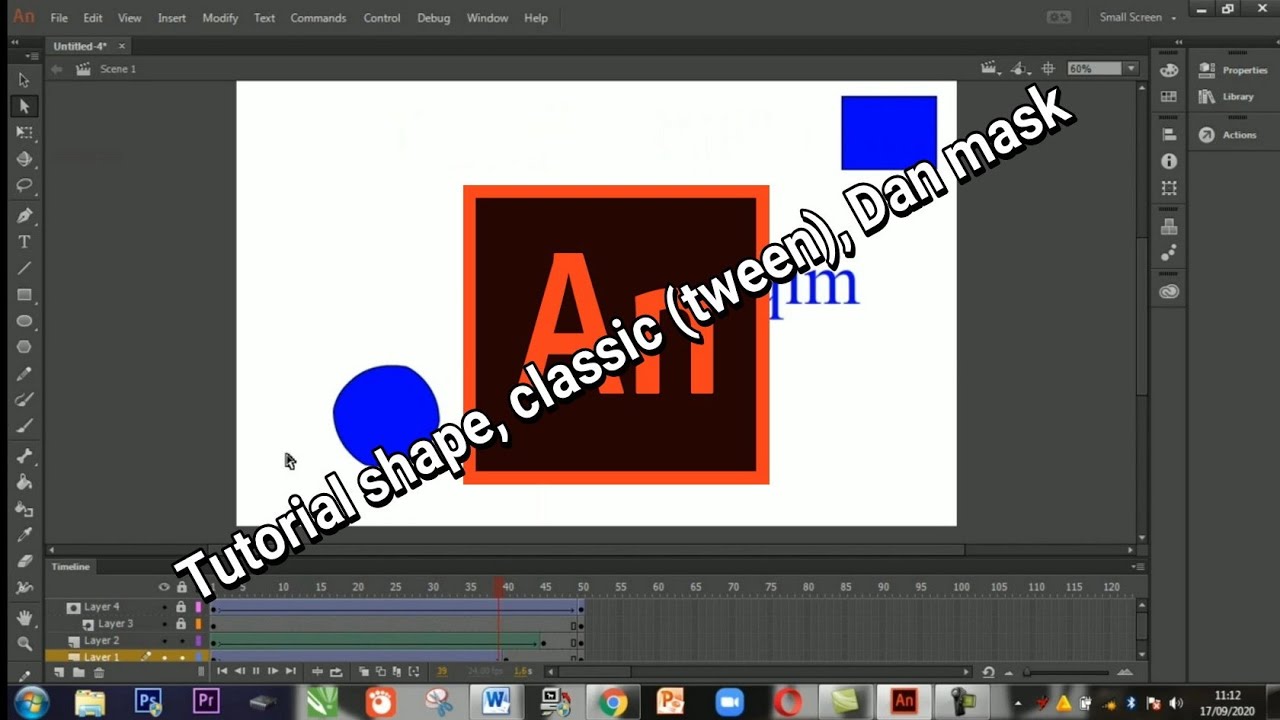
Task: Open the Actions panel
Action: (1228, 135)
